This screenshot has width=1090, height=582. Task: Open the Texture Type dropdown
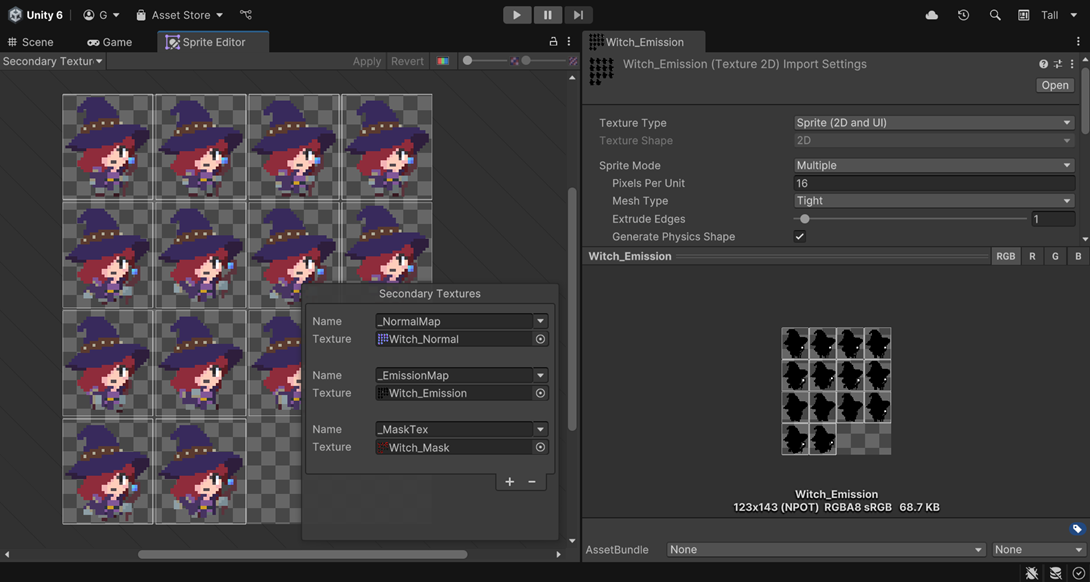click(934, 123)
